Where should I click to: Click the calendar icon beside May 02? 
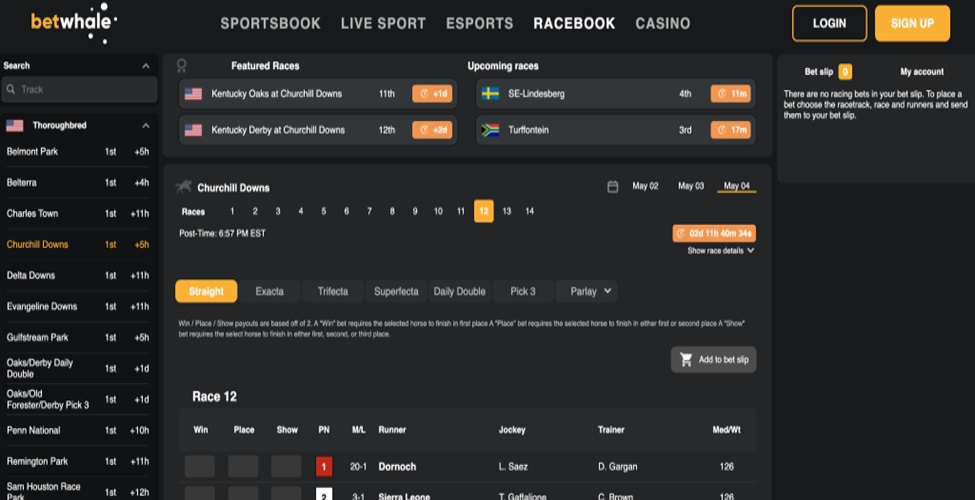point(613,187)
